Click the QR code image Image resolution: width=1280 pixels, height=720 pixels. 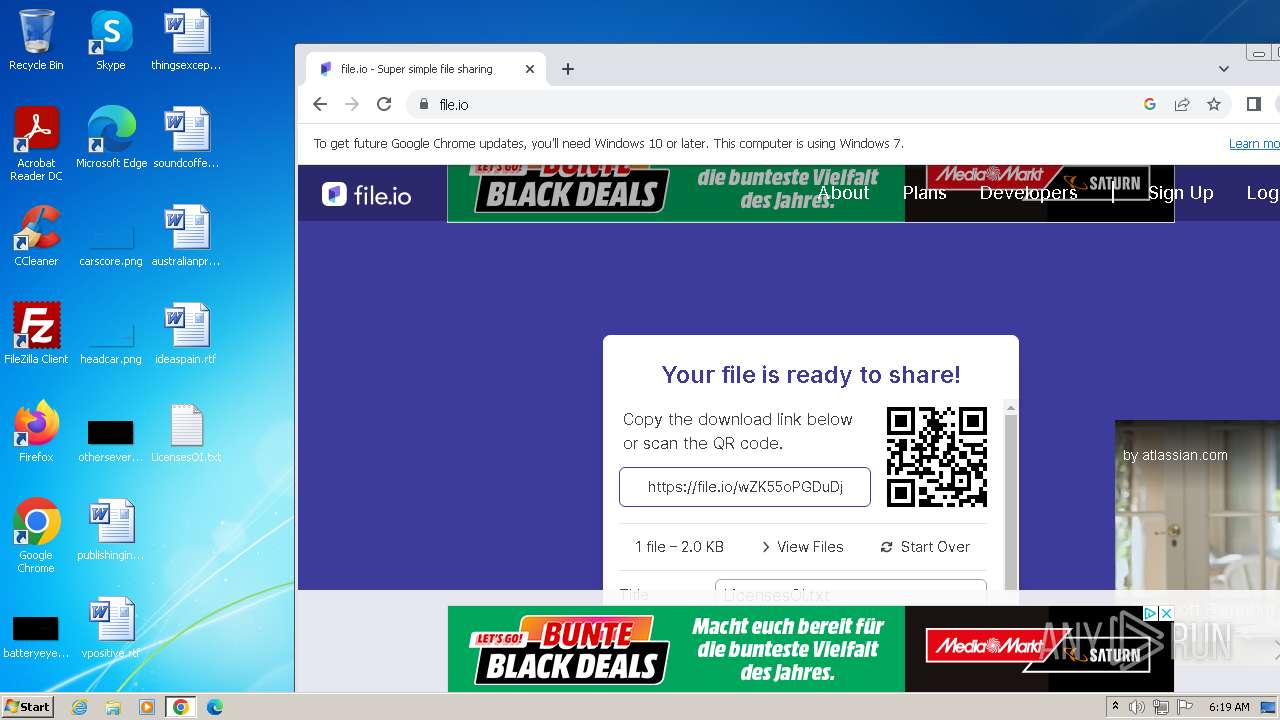click(937, 457)
